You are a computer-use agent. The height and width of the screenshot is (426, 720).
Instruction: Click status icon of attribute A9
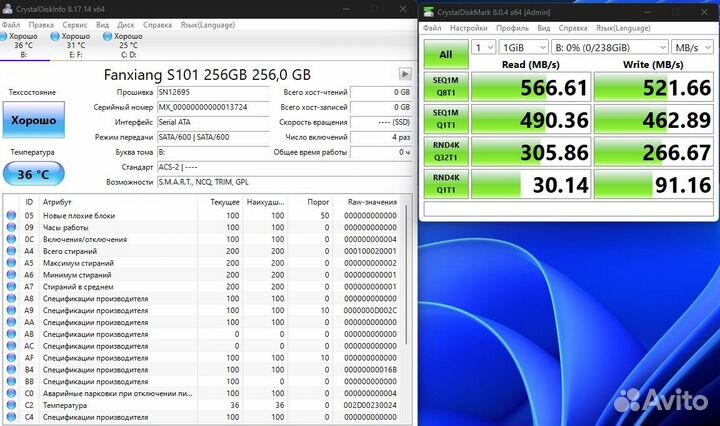11,310
